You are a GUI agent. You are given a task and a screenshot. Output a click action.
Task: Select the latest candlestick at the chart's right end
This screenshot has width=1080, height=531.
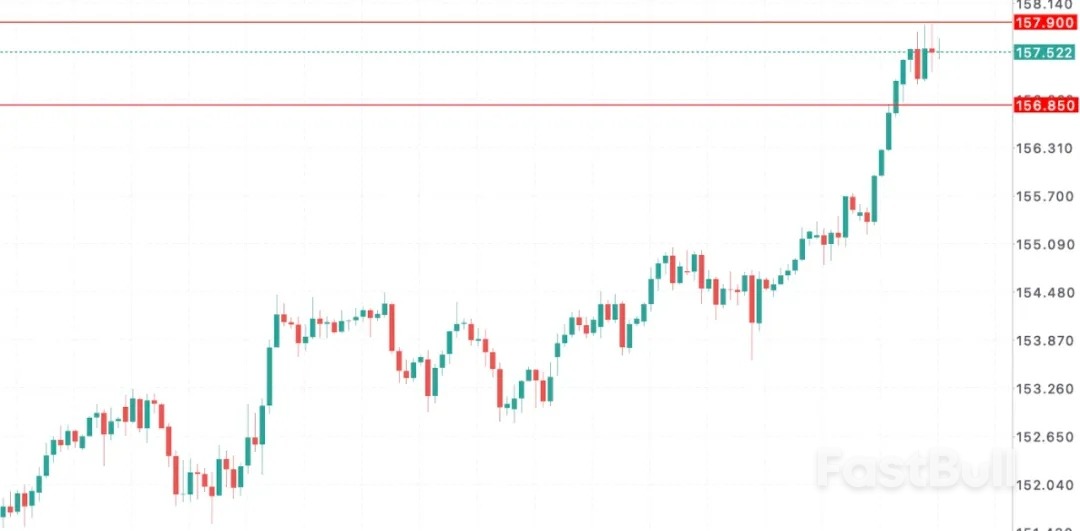coord(939,49)
